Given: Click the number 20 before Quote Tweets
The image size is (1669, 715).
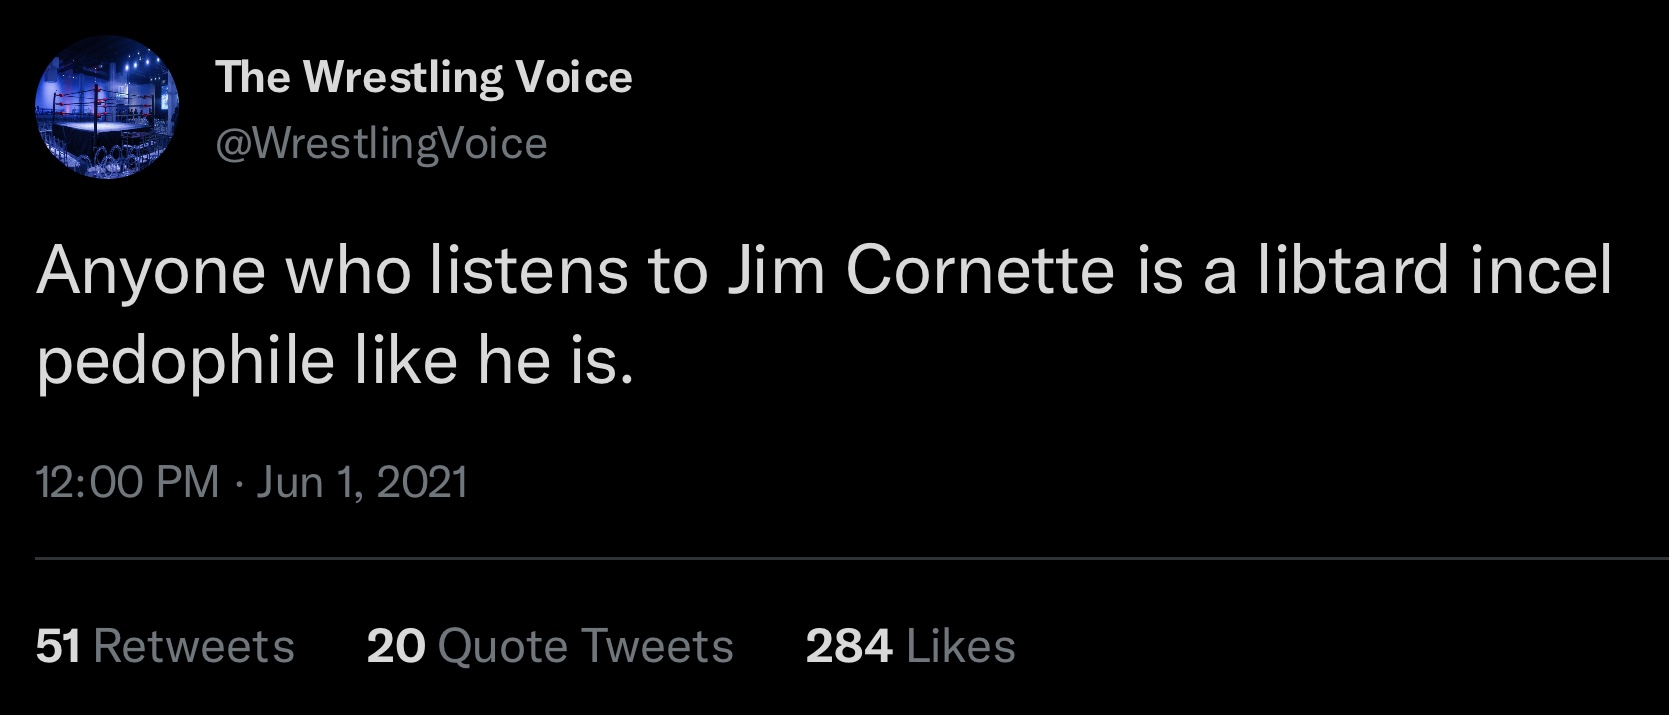Looking at the screenshot, I should tap(396, 646).
